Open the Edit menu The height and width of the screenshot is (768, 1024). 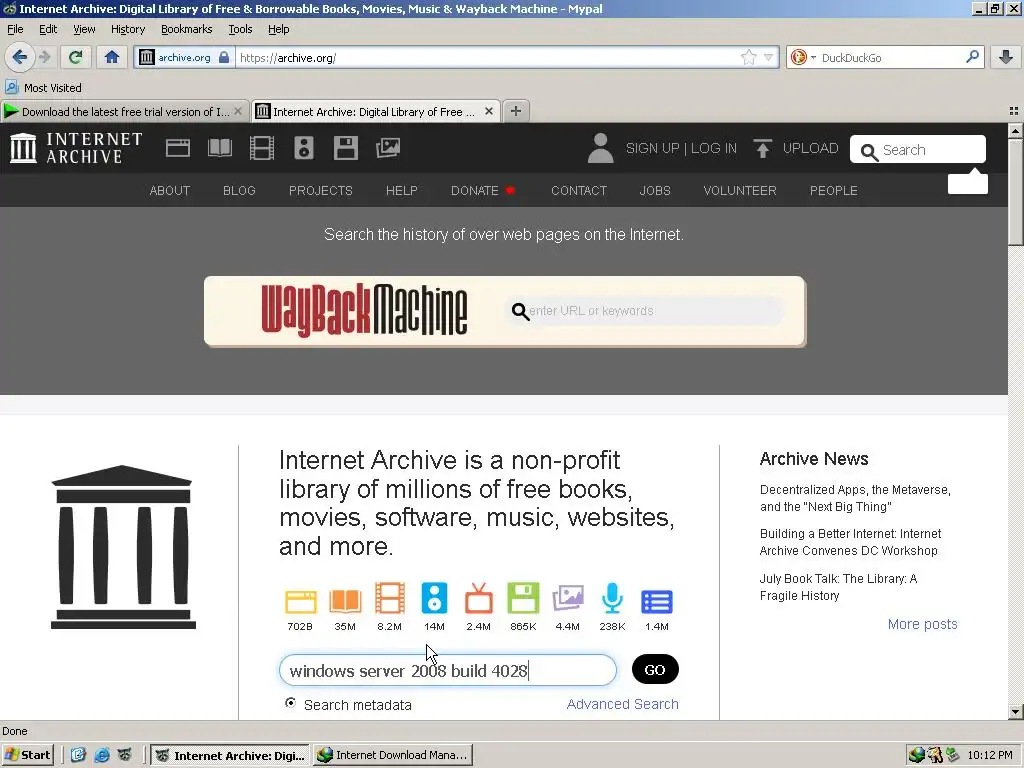click(x=48, y=29)
